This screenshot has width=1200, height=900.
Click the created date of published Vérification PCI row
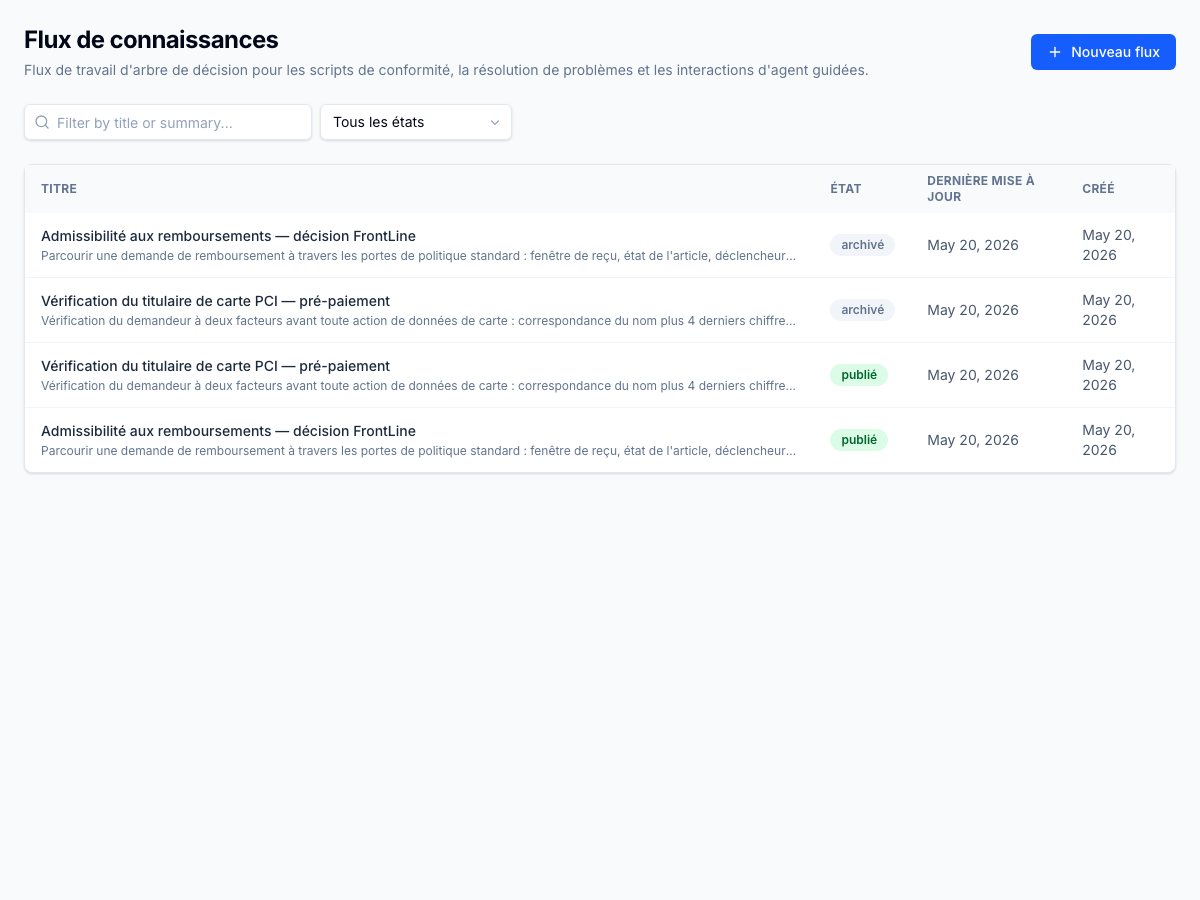coord(1108,375)
